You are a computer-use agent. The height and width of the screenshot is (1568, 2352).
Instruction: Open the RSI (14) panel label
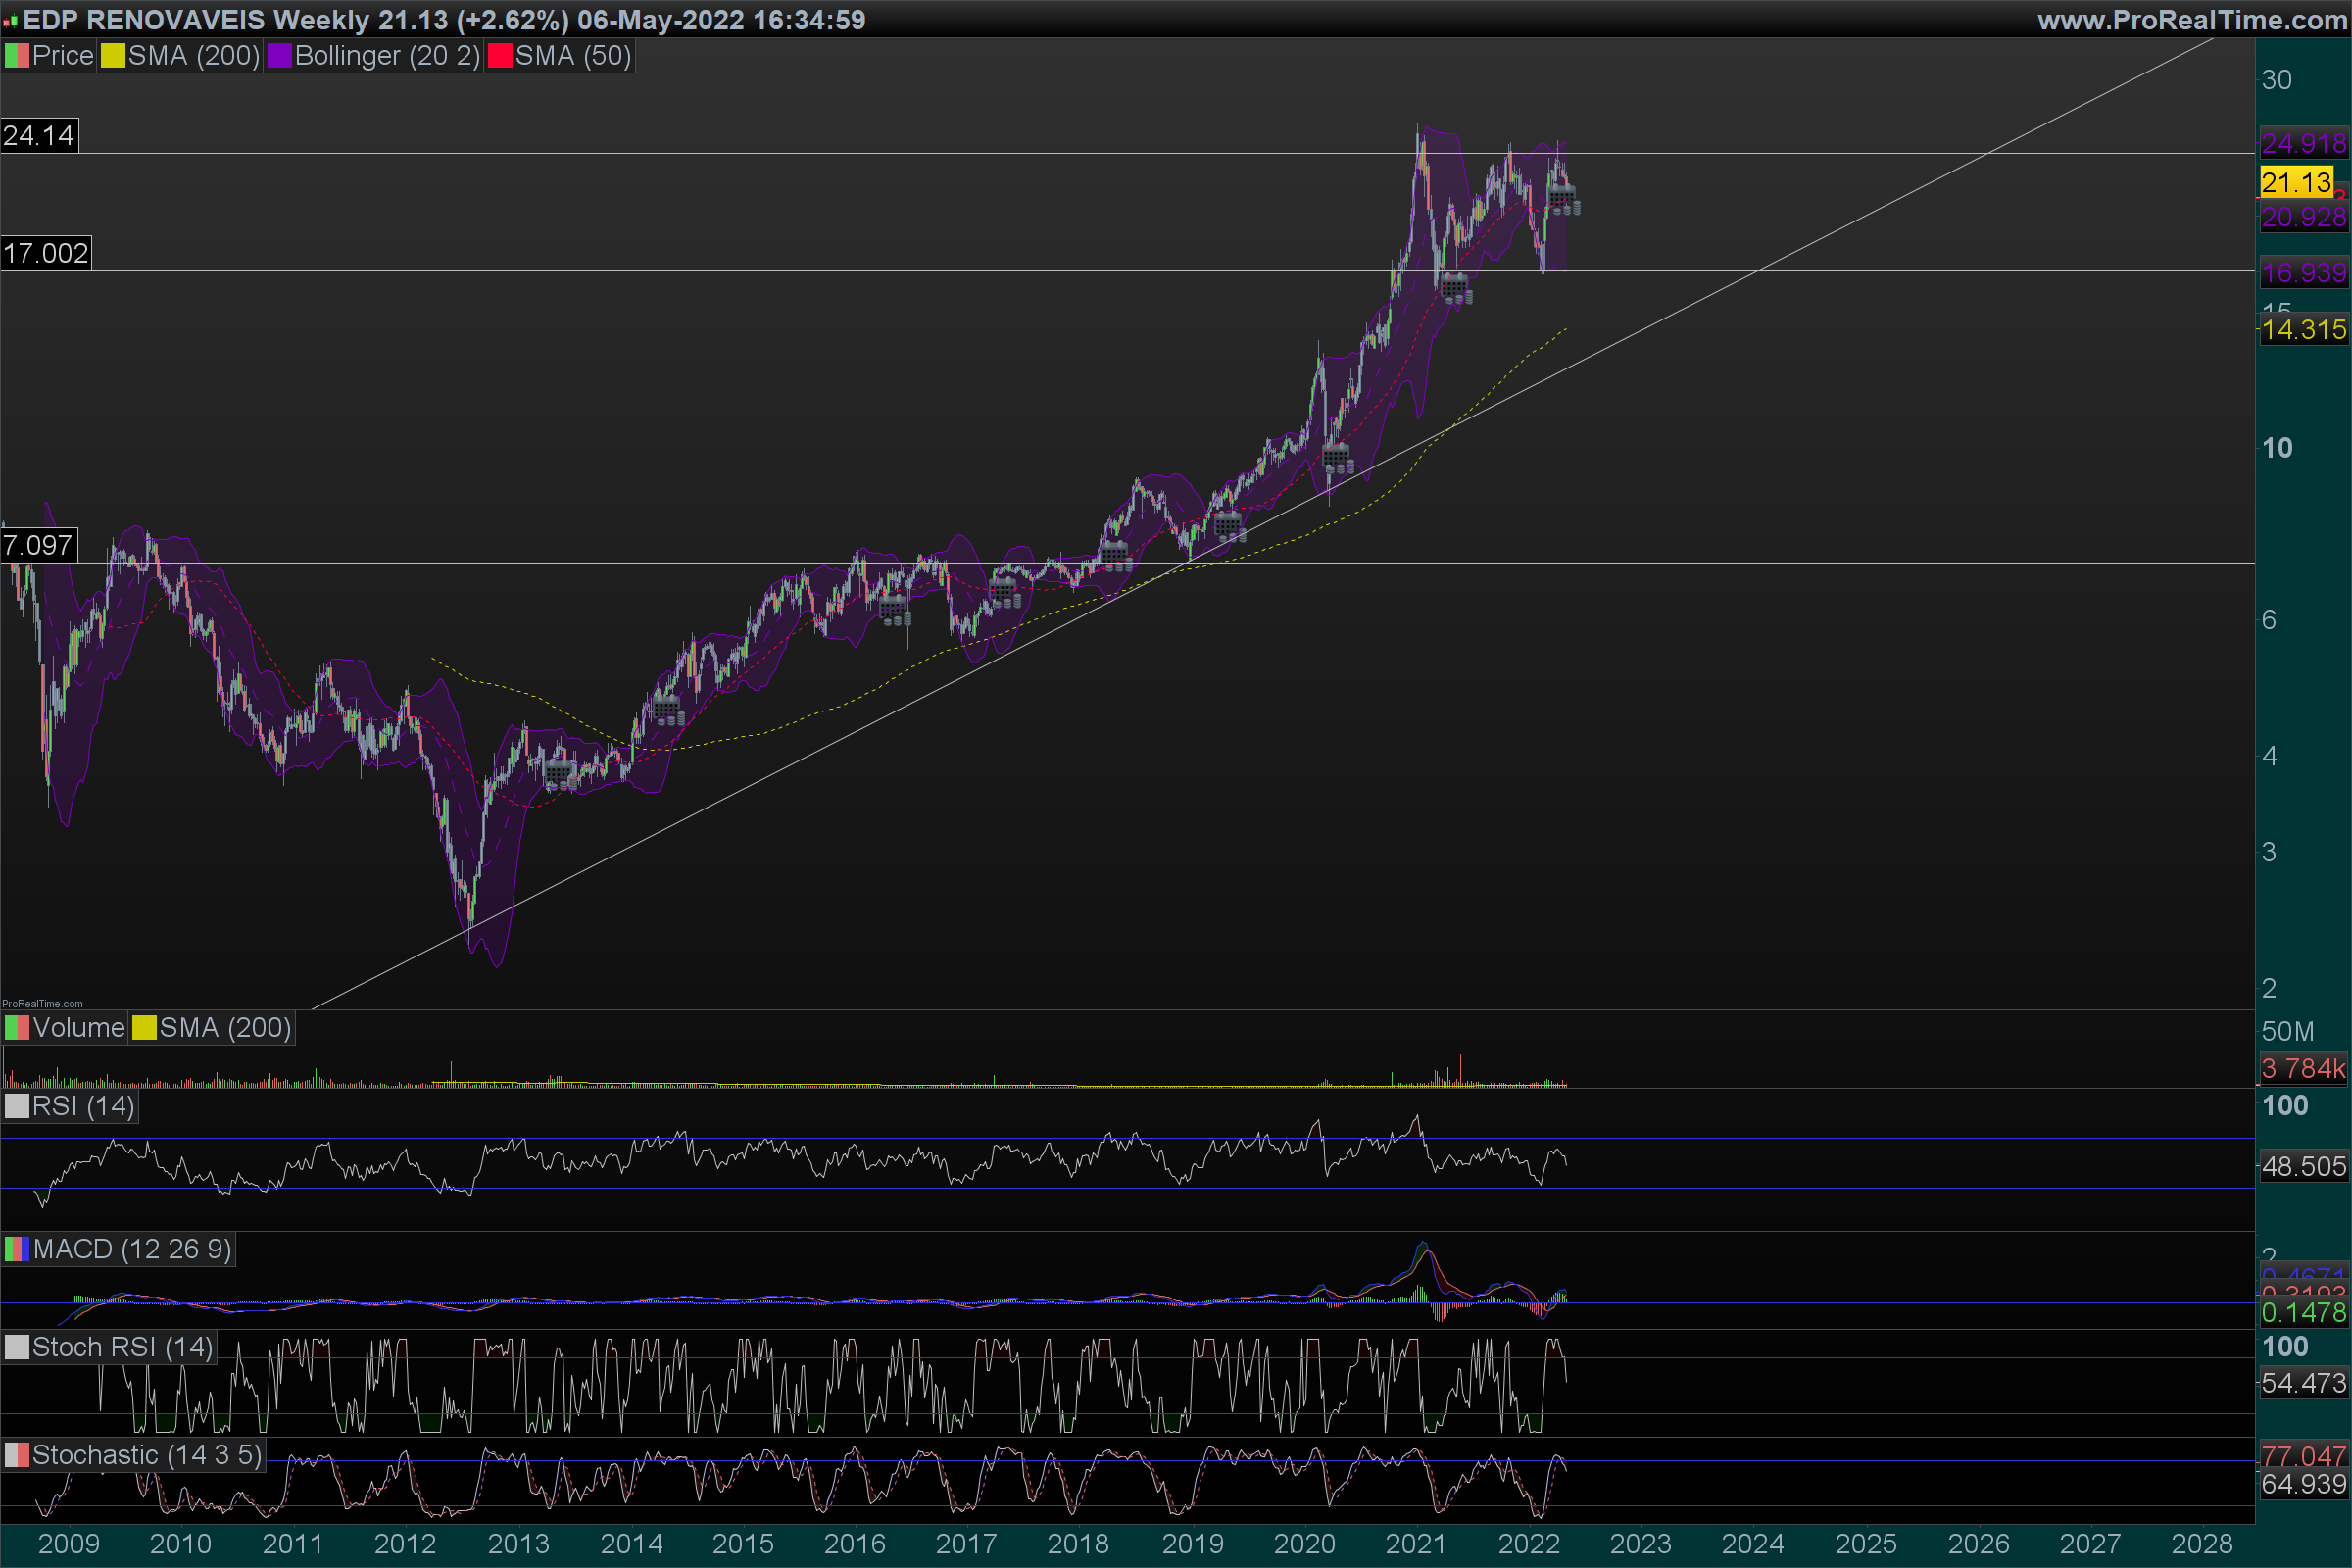click(x=82, y=1106)
